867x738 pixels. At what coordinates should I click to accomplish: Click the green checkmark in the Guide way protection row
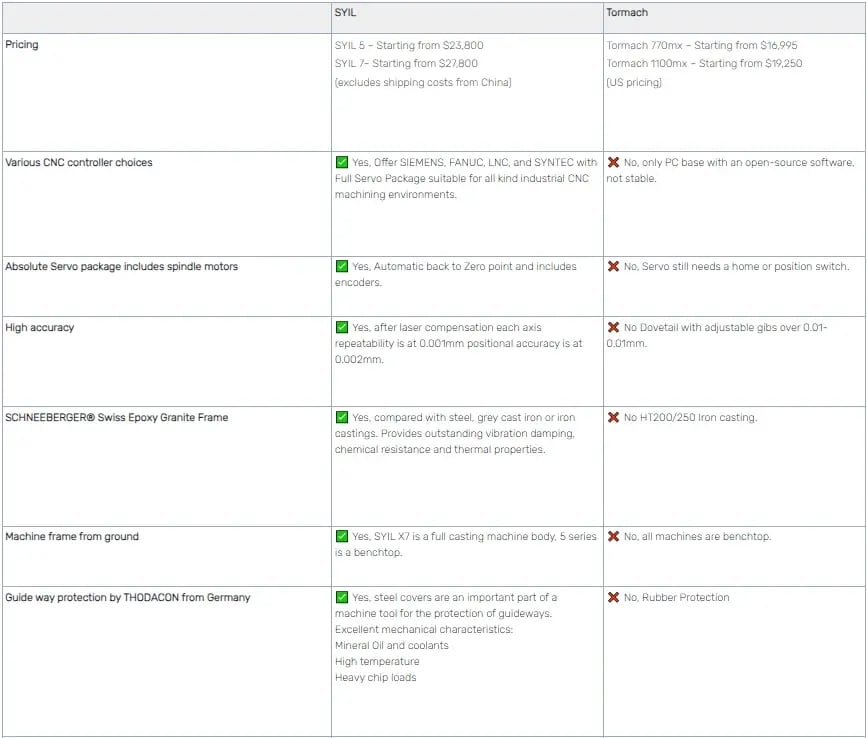[x=342, y=597]
